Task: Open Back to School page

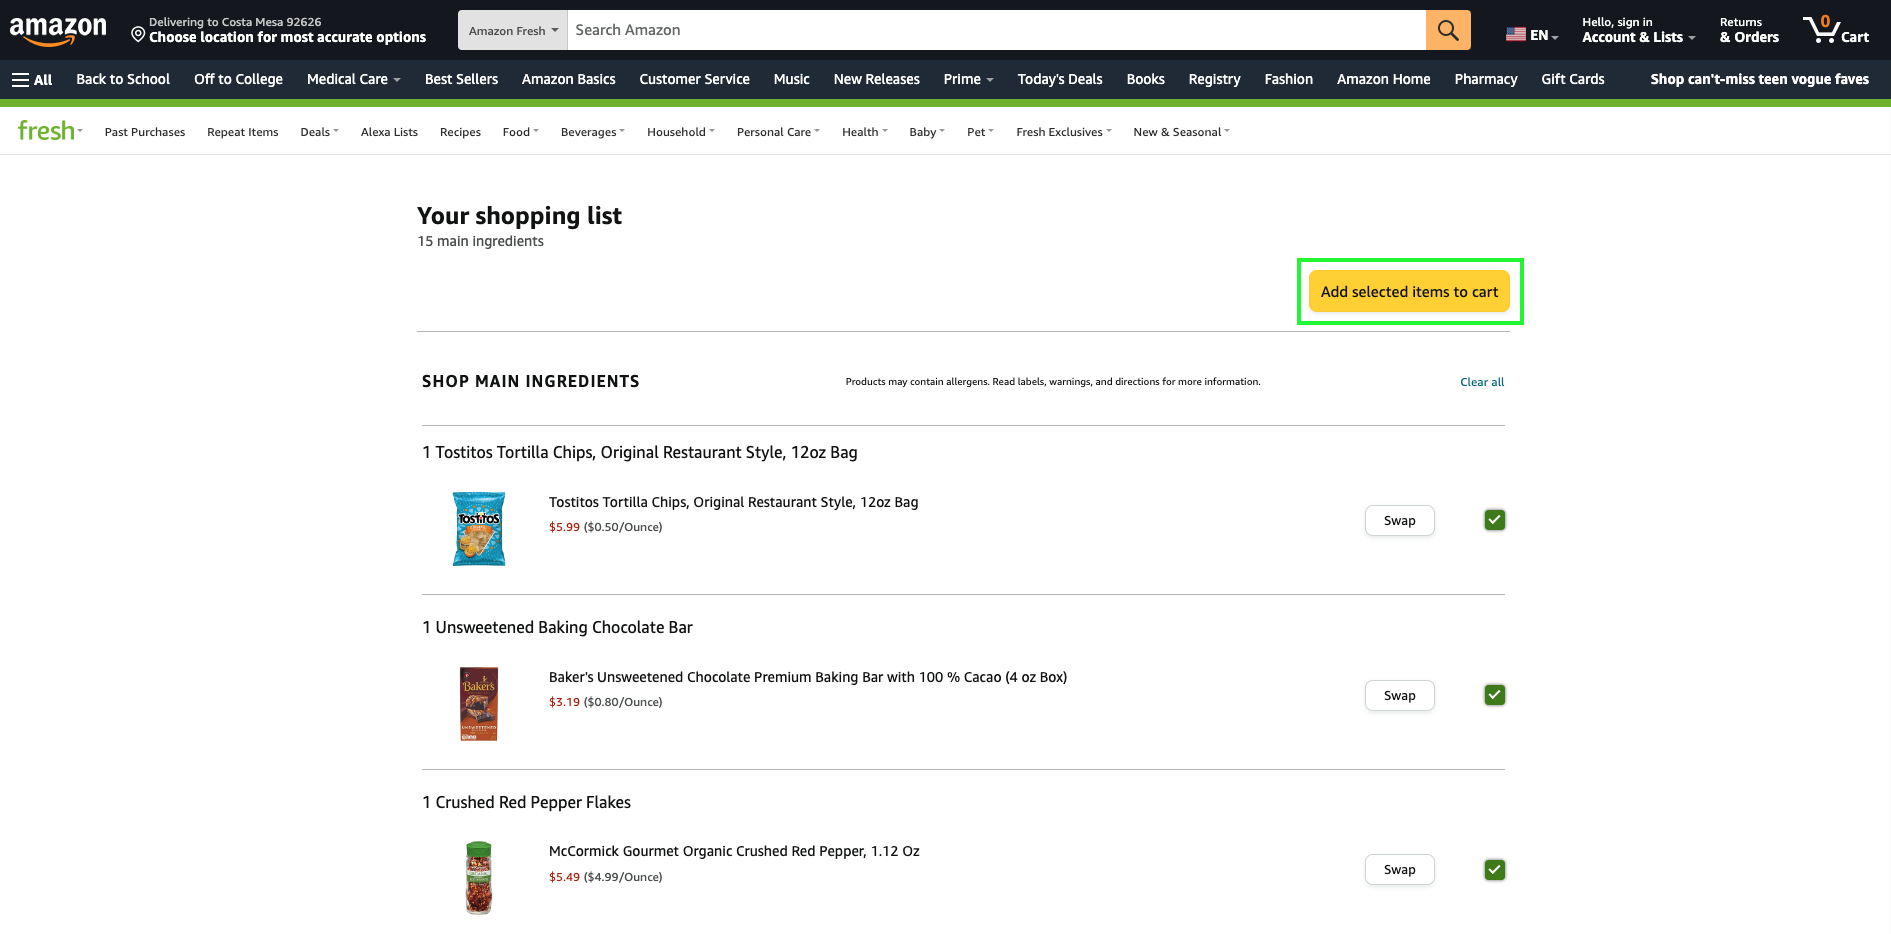Action: pyautogui.click(x=123, y=80)
